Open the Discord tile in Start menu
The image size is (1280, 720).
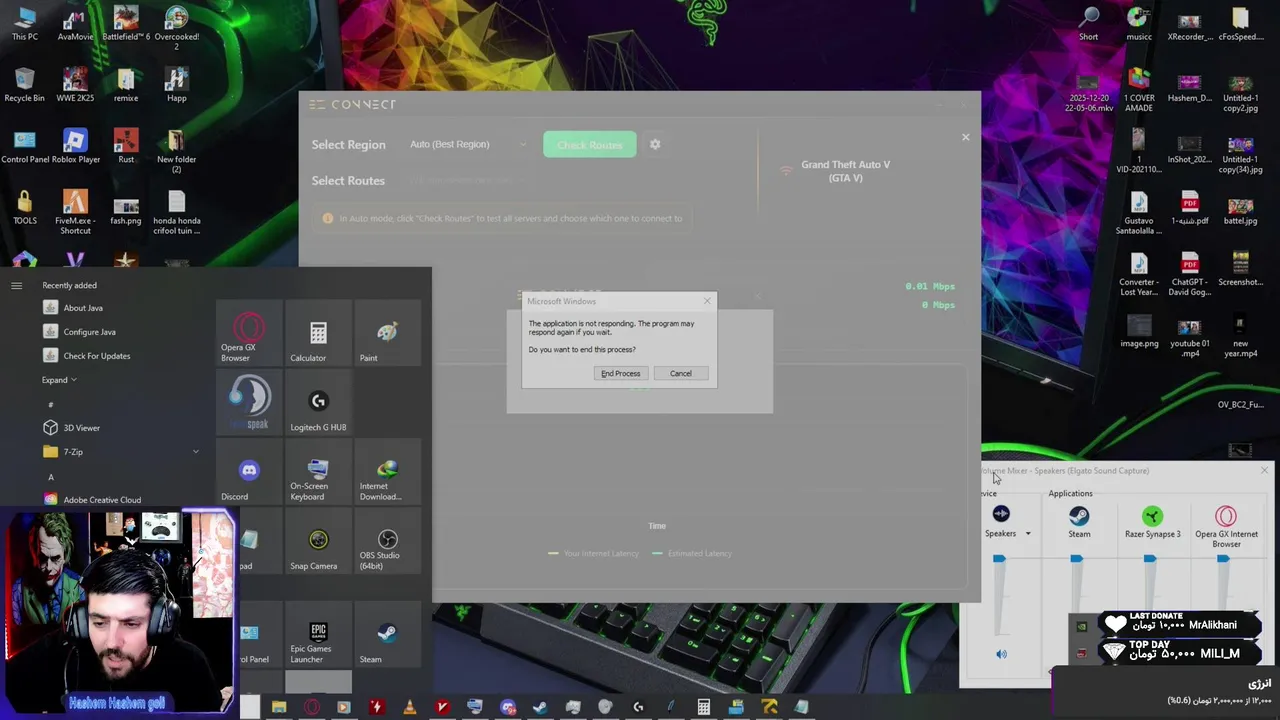(x=249, y=471)
